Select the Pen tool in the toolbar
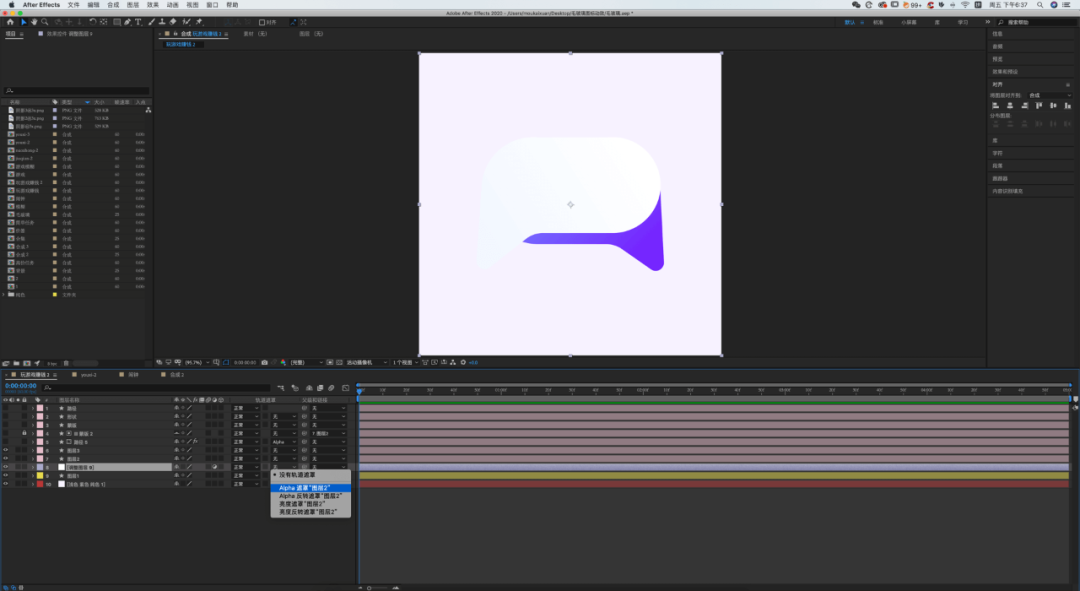The height and width of the screenshot is (591, 1080). 129,21
